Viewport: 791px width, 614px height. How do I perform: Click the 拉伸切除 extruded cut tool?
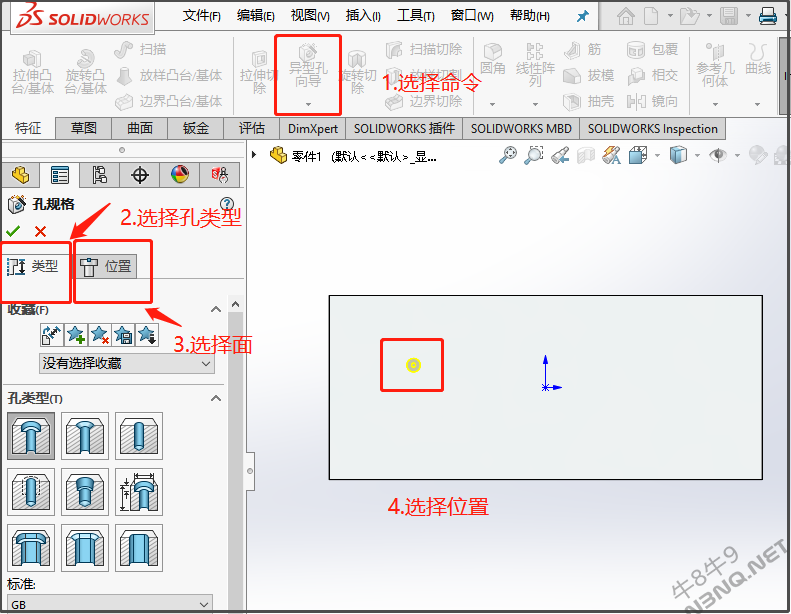pyautogui.click(x=258, y=73)
